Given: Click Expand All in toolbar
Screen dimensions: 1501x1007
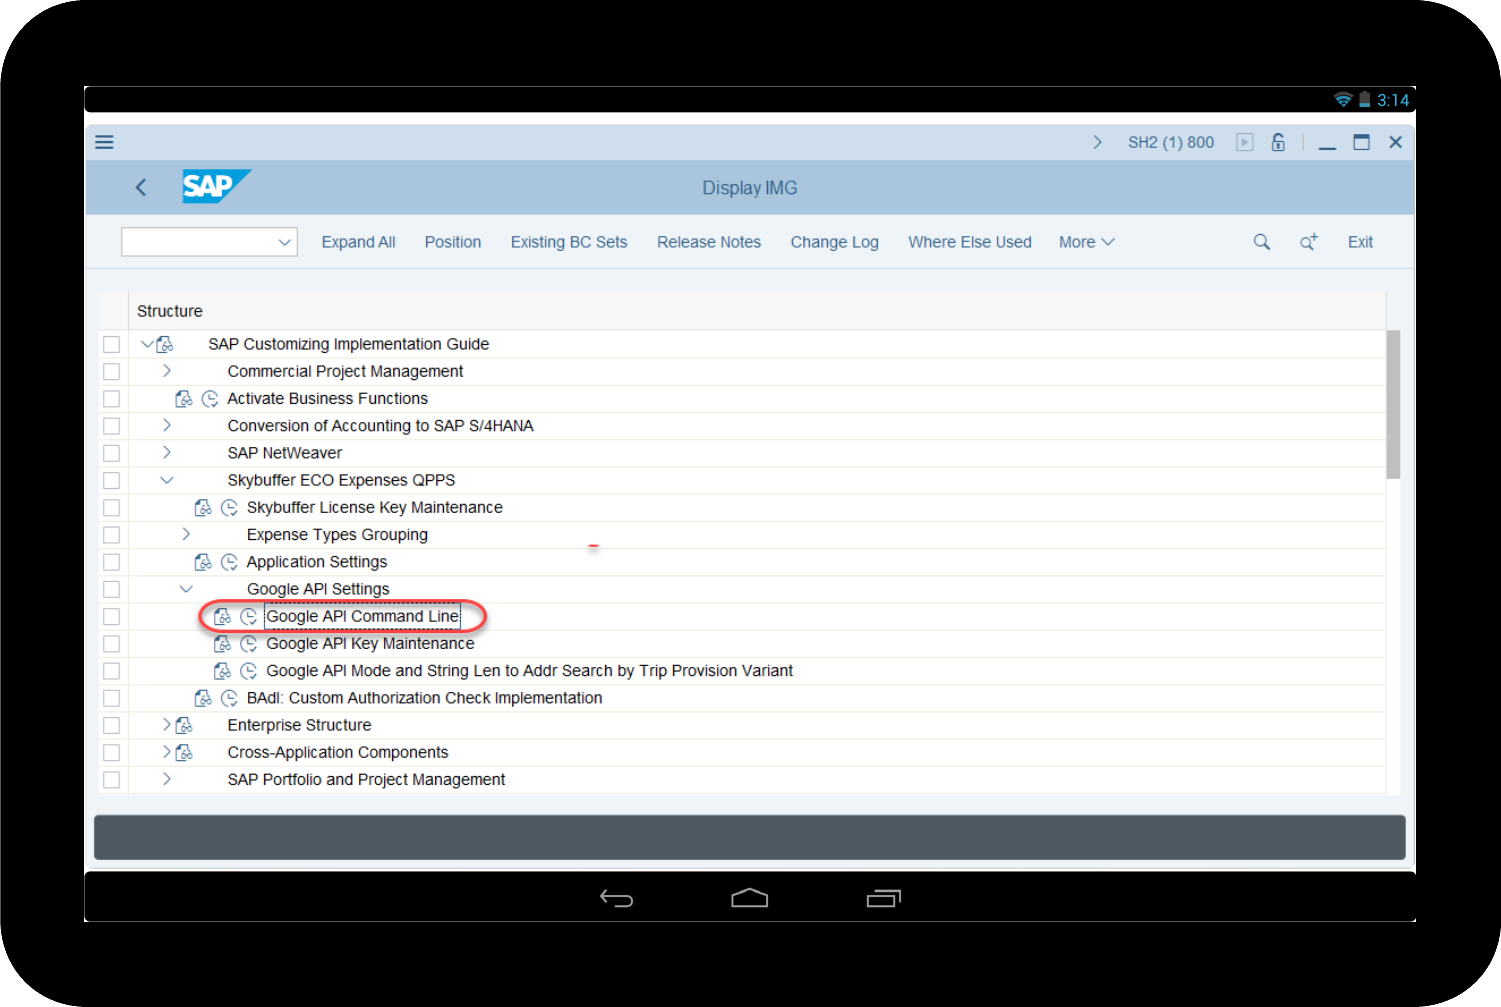Looking at the screenshot, I should click(x=358, y=242).
